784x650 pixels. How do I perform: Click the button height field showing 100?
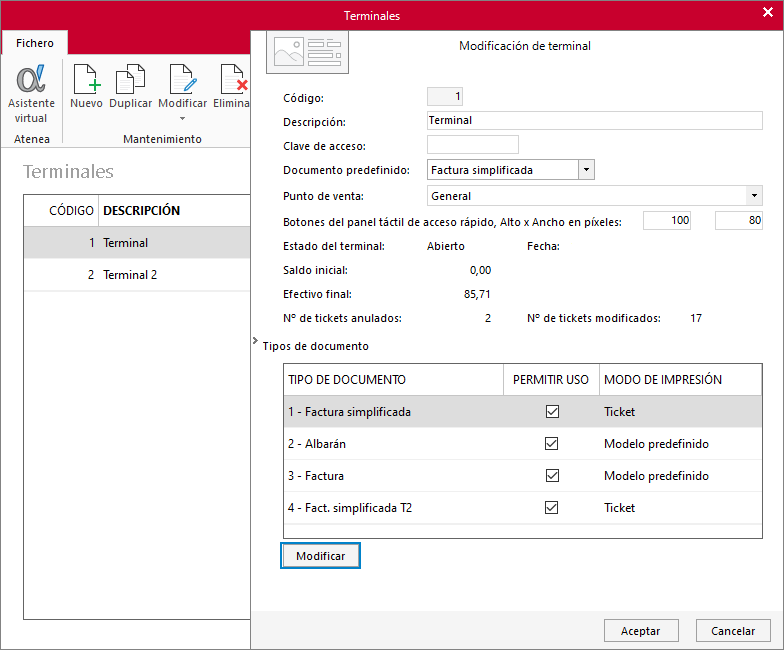tap(666, 220)
